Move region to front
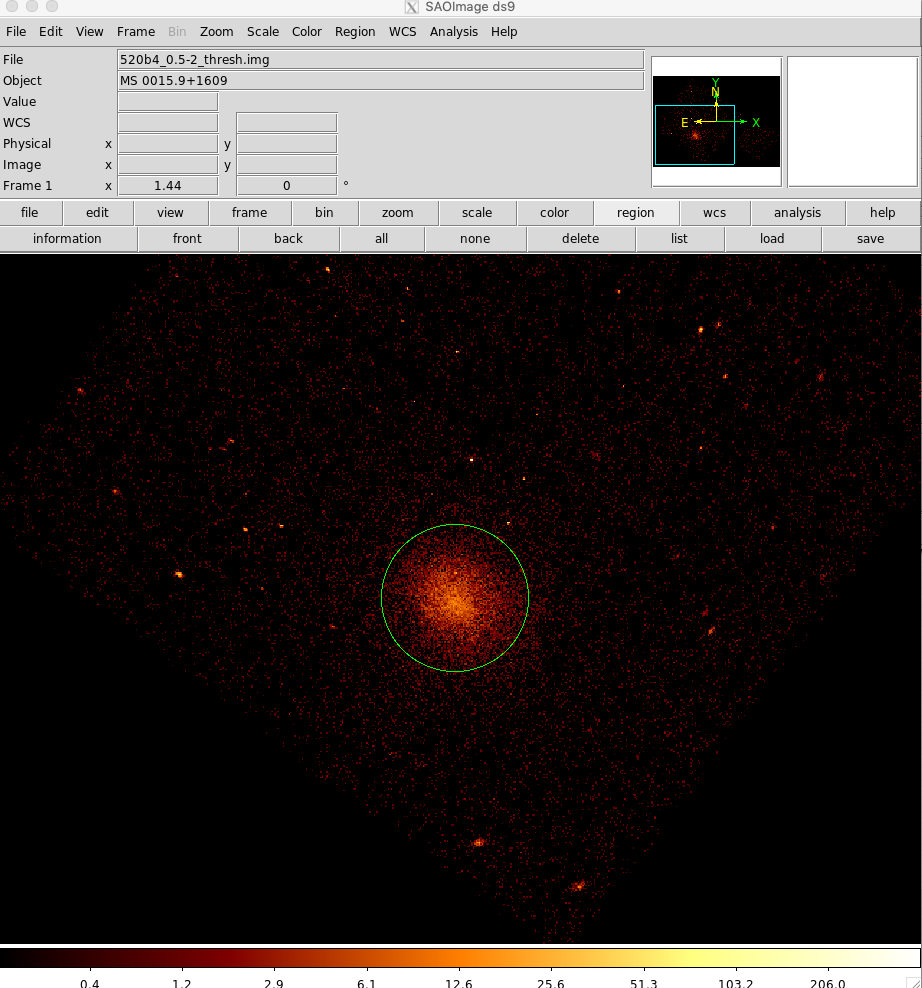Screen dimensions: 922x988 click(187, 239)
